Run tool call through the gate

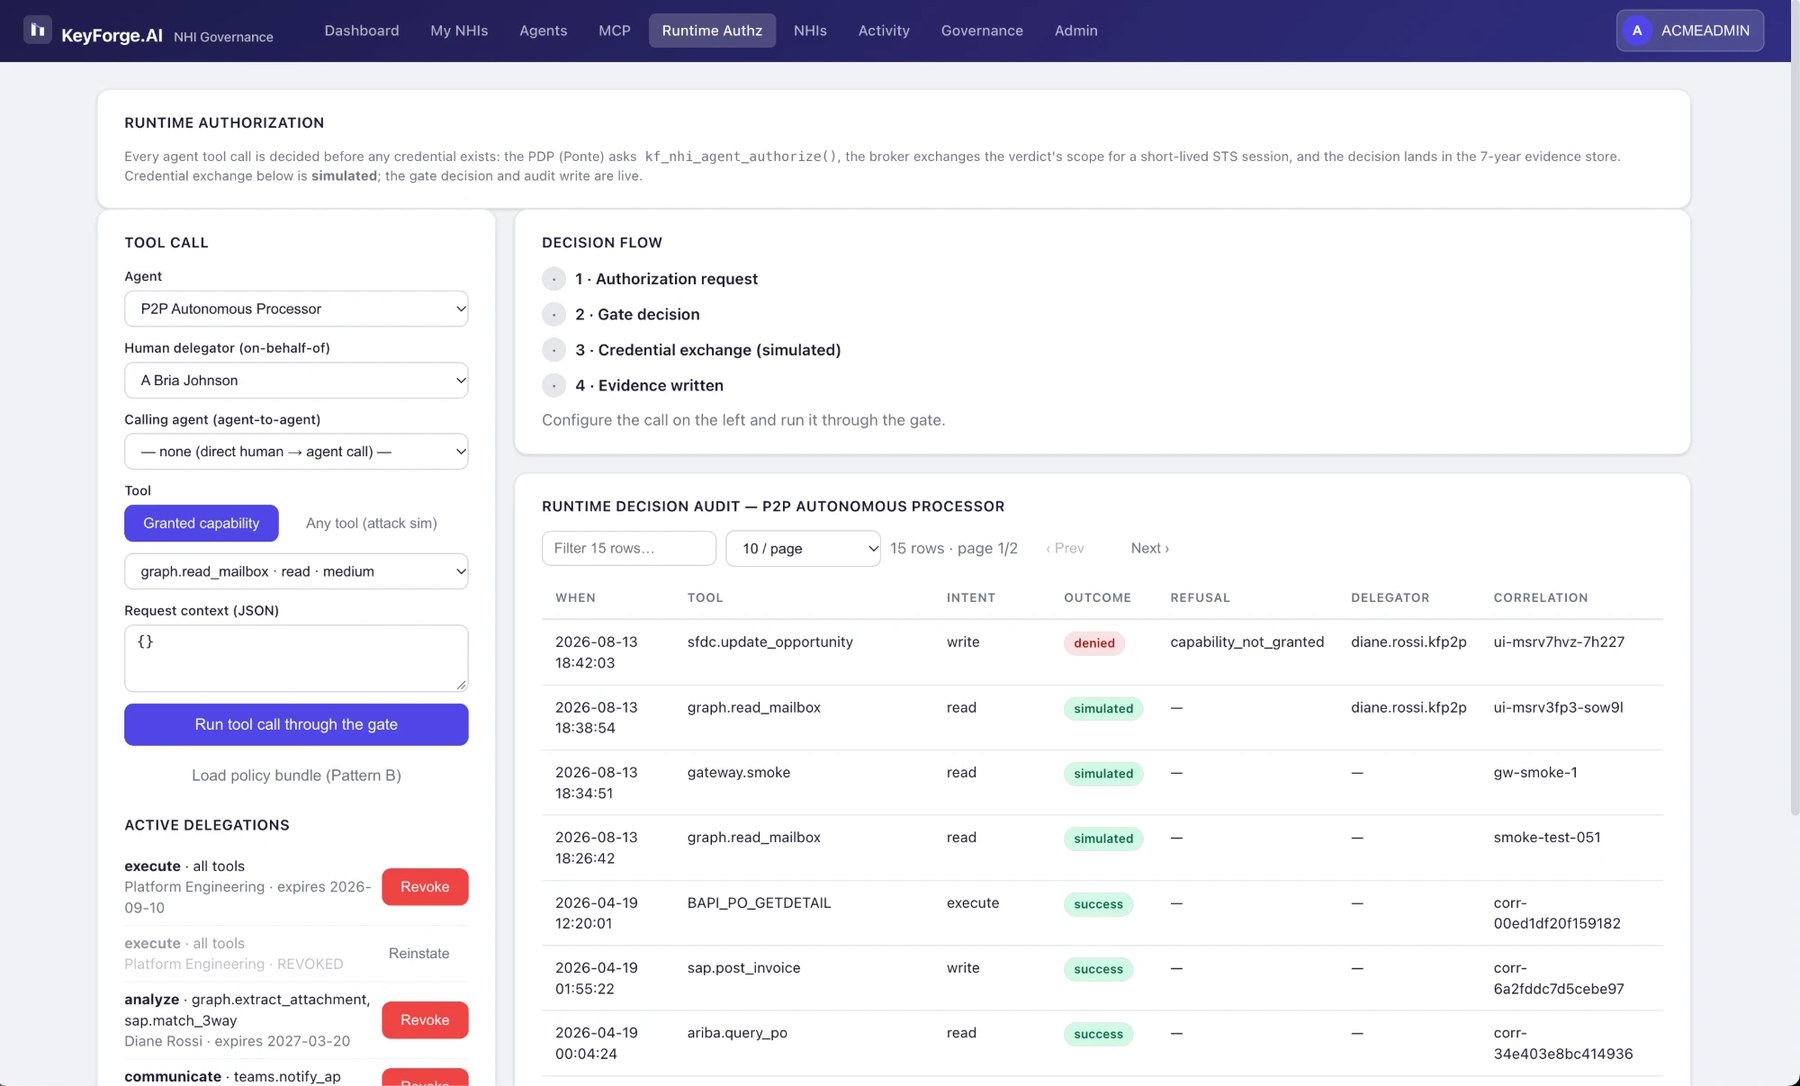[296, 724]
